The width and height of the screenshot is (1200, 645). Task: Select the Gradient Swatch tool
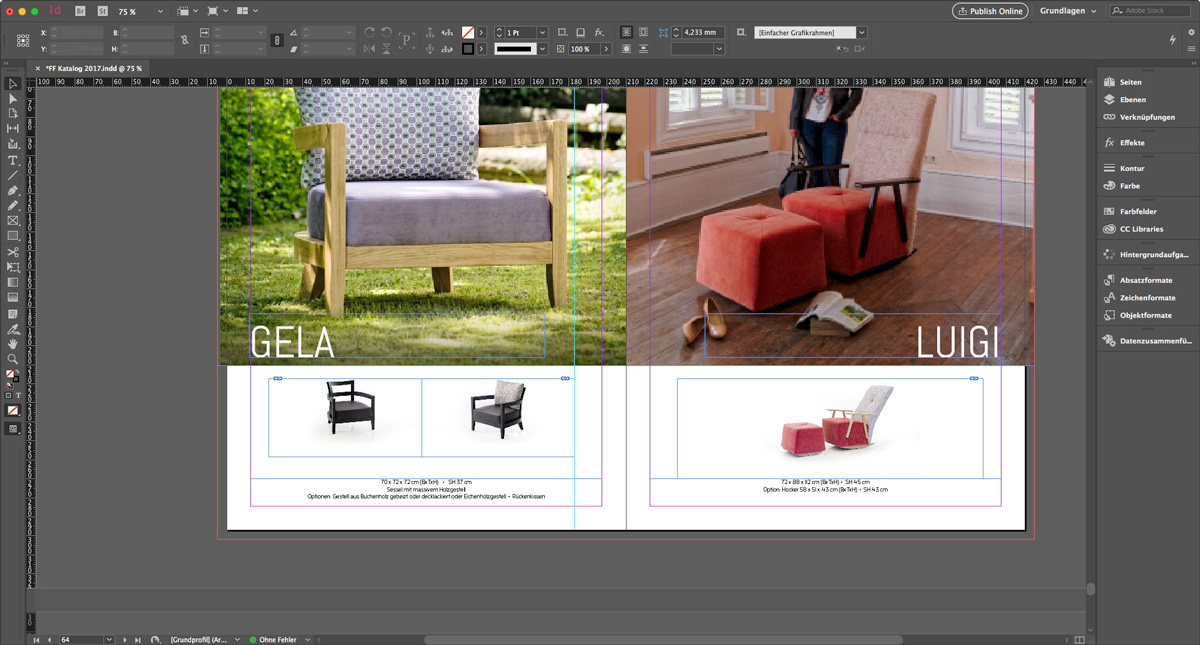point(13,282)
